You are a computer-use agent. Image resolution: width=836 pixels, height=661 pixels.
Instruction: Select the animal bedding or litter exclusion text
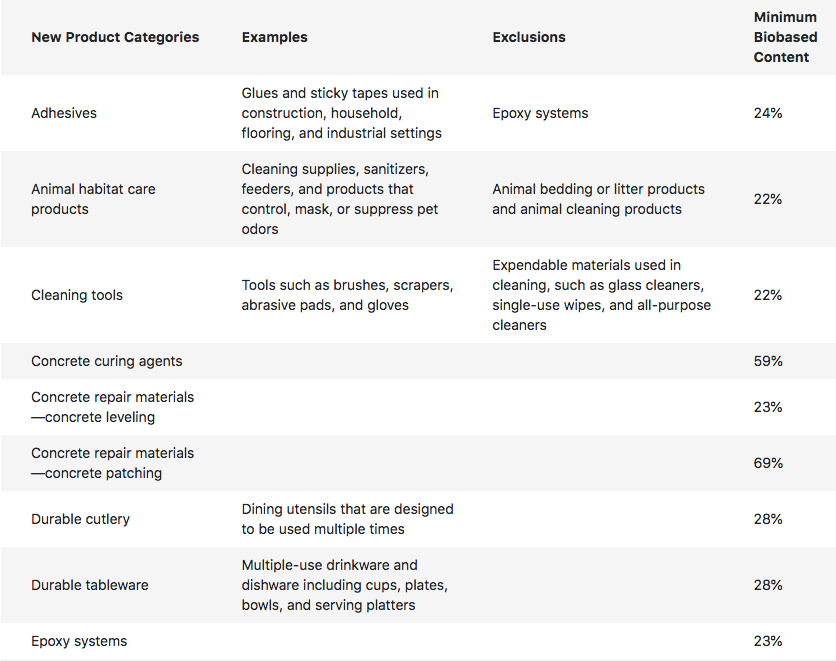598,199
